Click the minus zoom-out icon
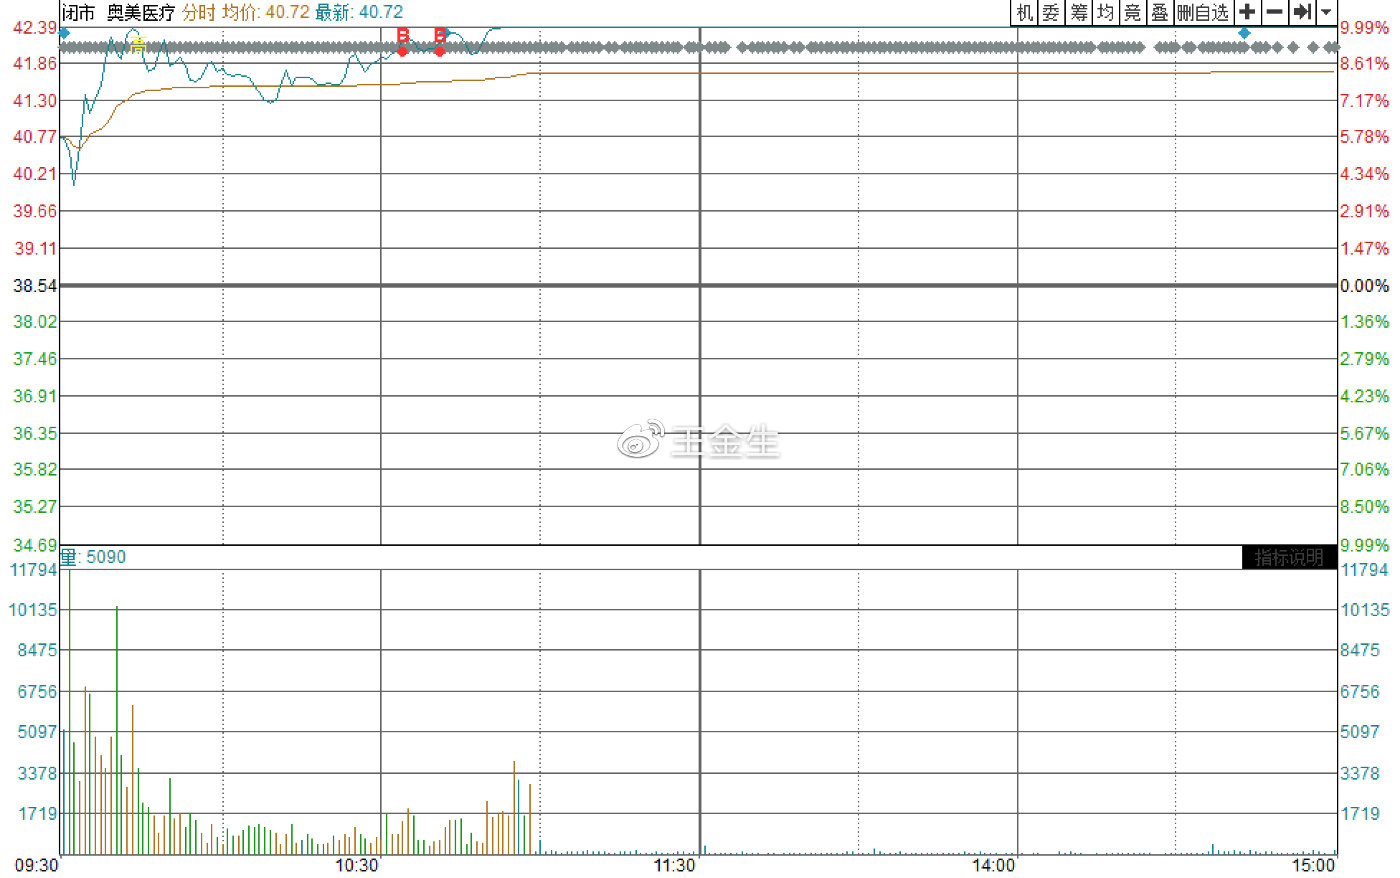1400x878 pixels. pos(1275,12)
